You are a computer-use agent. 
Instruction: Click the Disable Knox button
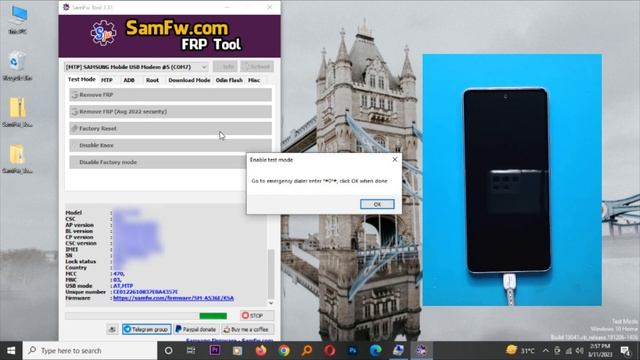[170, 145]
